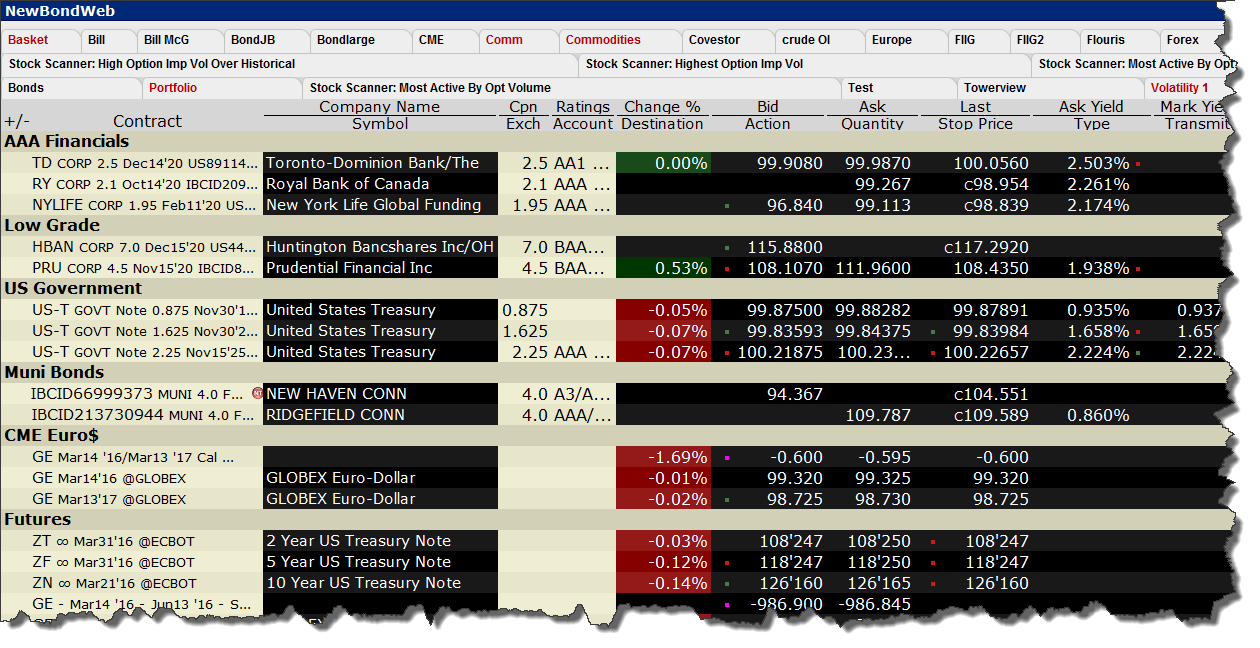Click the Contract column header
This screenshot has width=1260, height=648.
[x=147, y=121]
